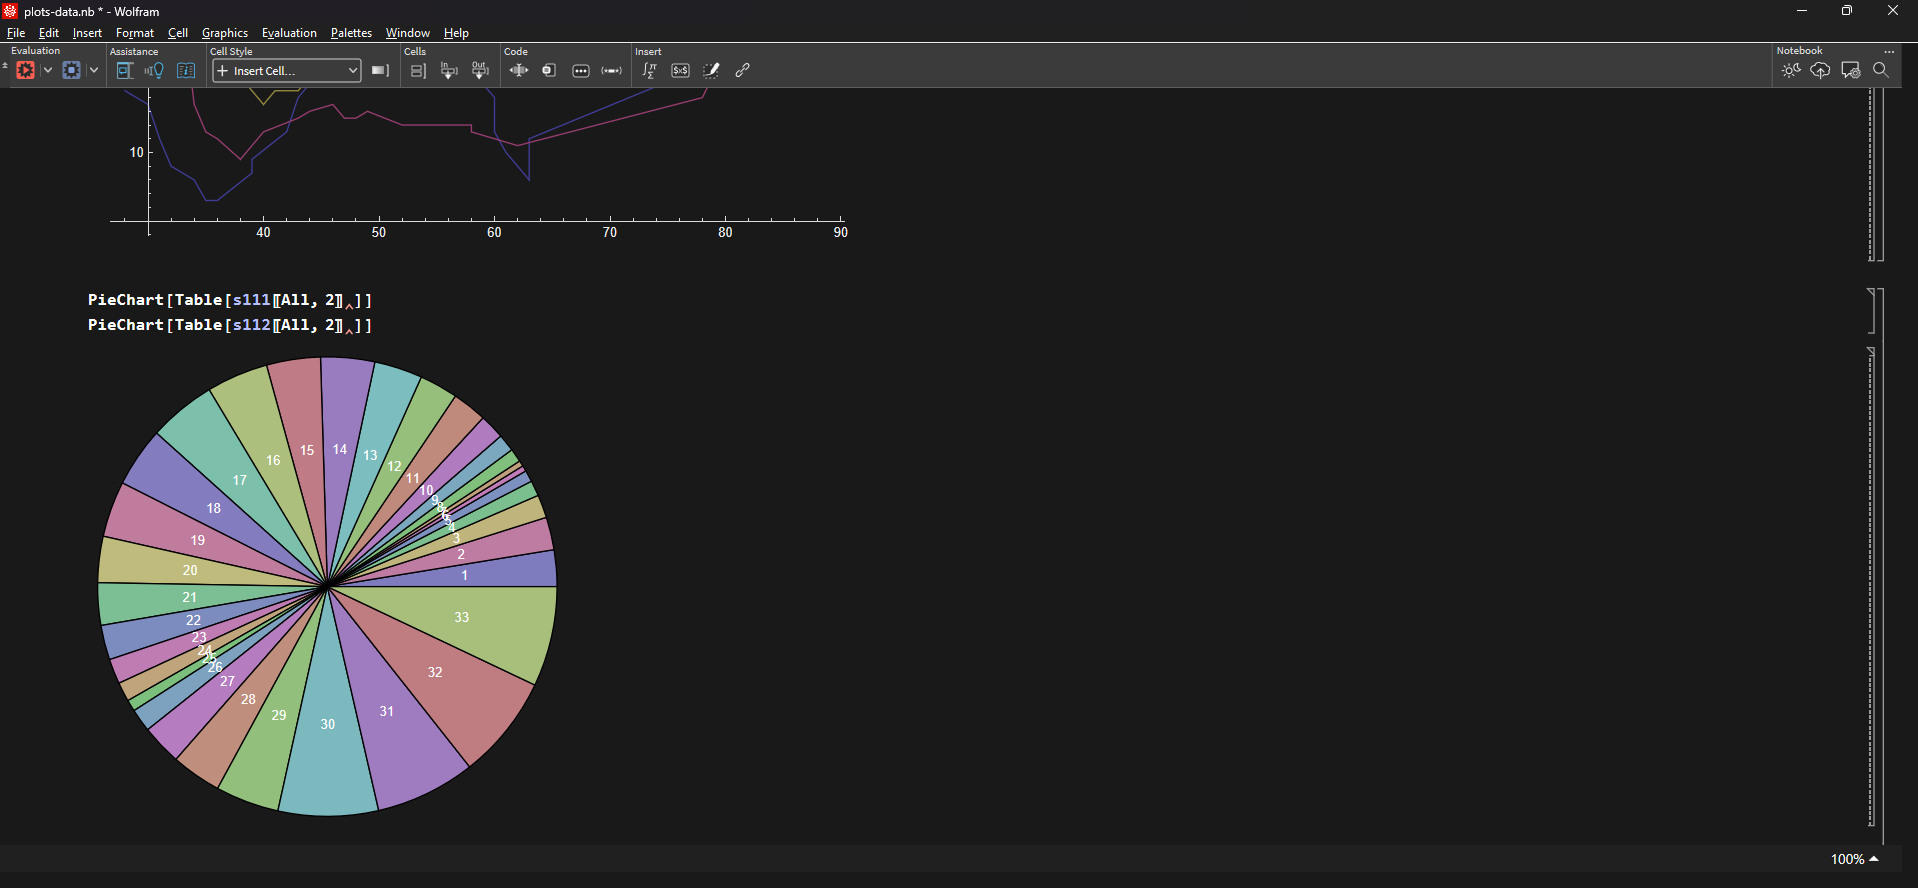
Task: Open the Evaluation menu
Action: (x=289, y=33)
